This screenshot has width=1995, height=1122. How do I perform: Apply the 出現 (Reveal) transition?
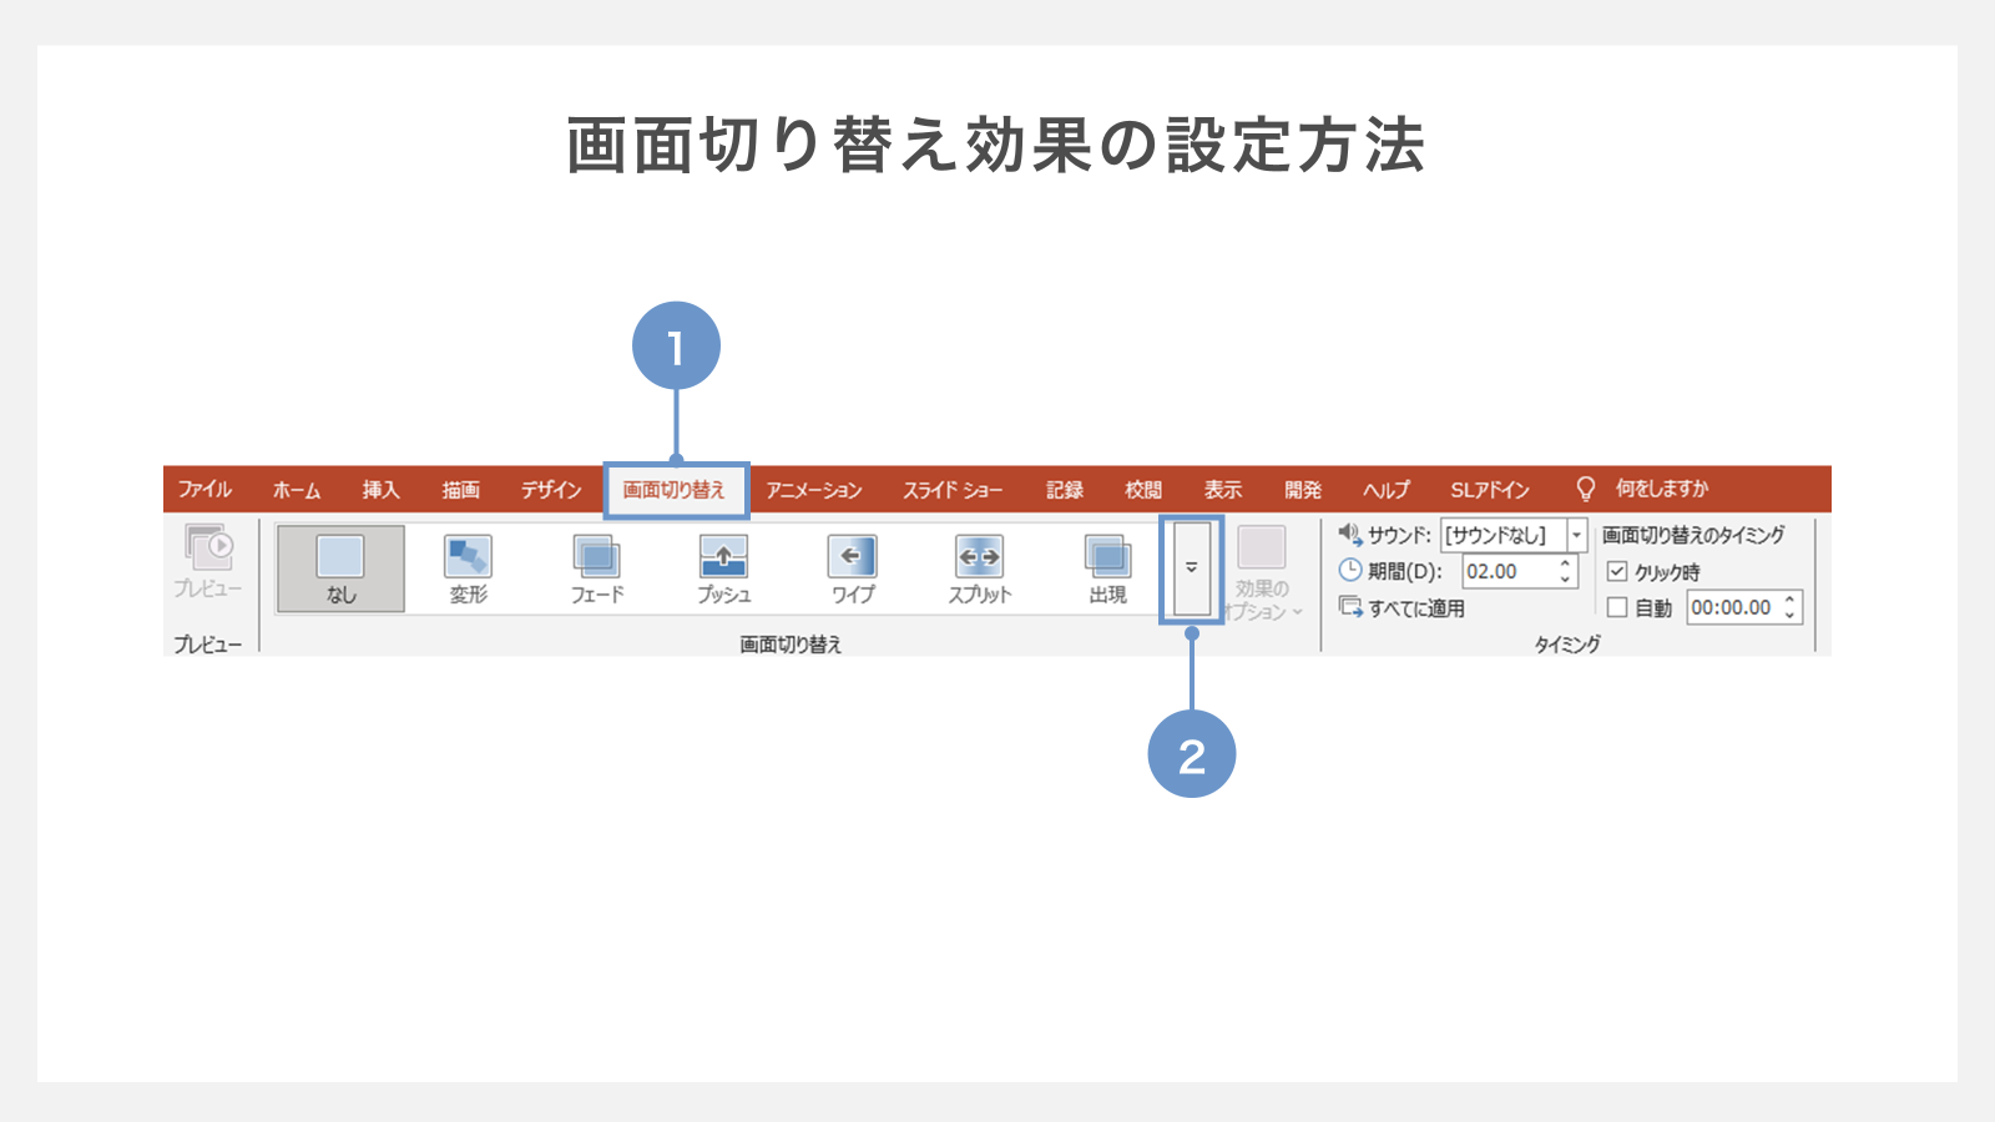point(1107,568)
